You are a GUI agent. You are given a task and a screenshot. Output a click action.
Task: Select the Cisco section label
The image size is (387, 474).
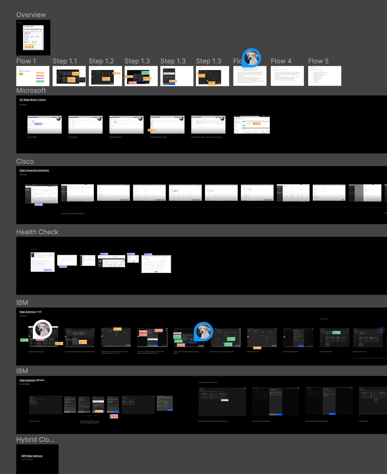[x=25, y=161]
